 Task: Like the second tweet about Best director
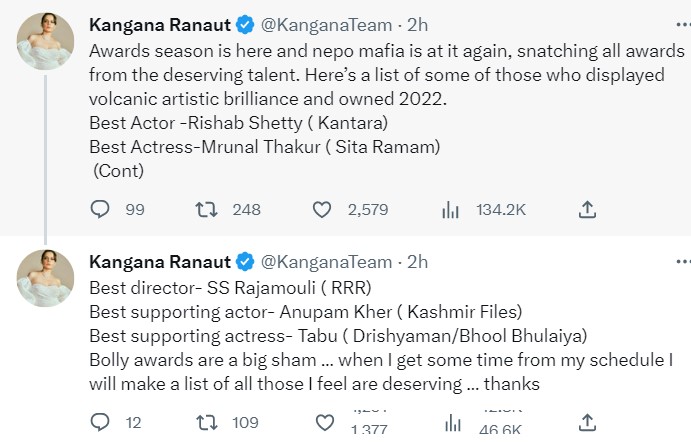click(322, 422)
